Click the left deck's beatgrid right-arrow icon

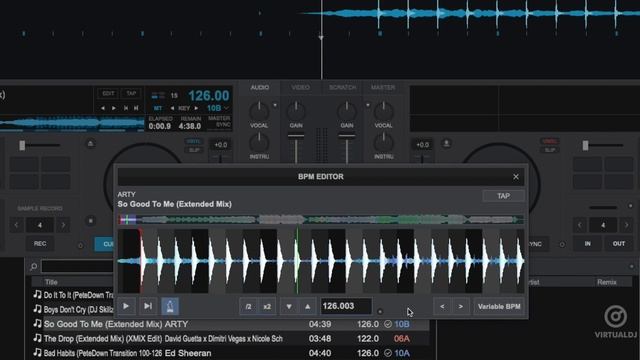[x=114, y=108]
